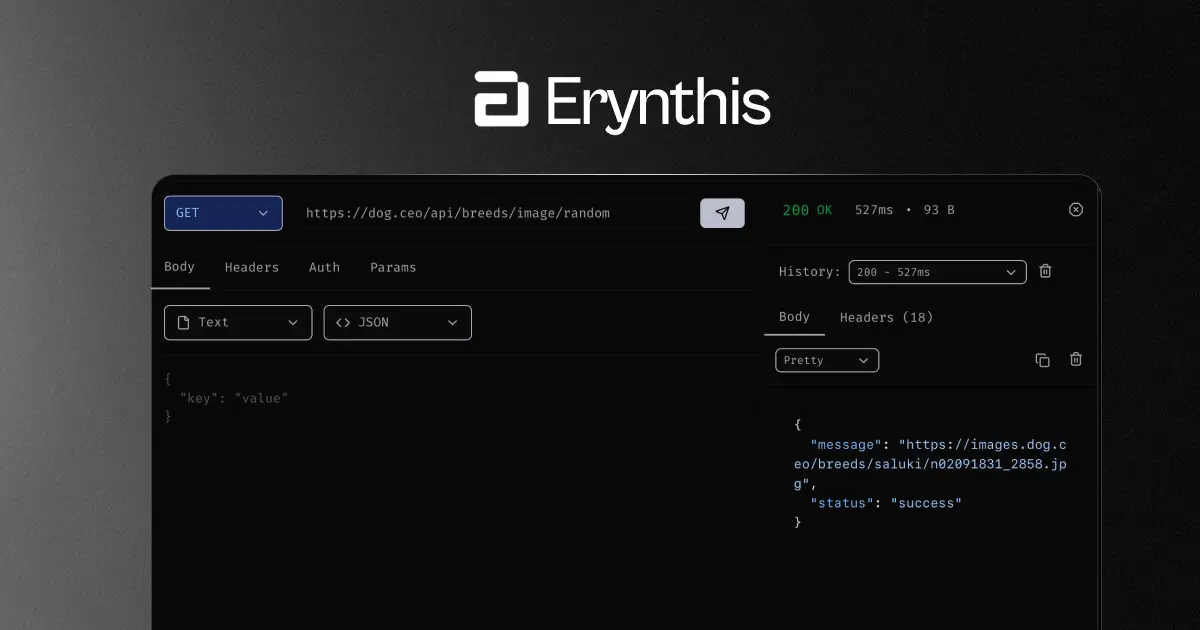Send the request with the paper plane icon

click(x=722, y=213)
